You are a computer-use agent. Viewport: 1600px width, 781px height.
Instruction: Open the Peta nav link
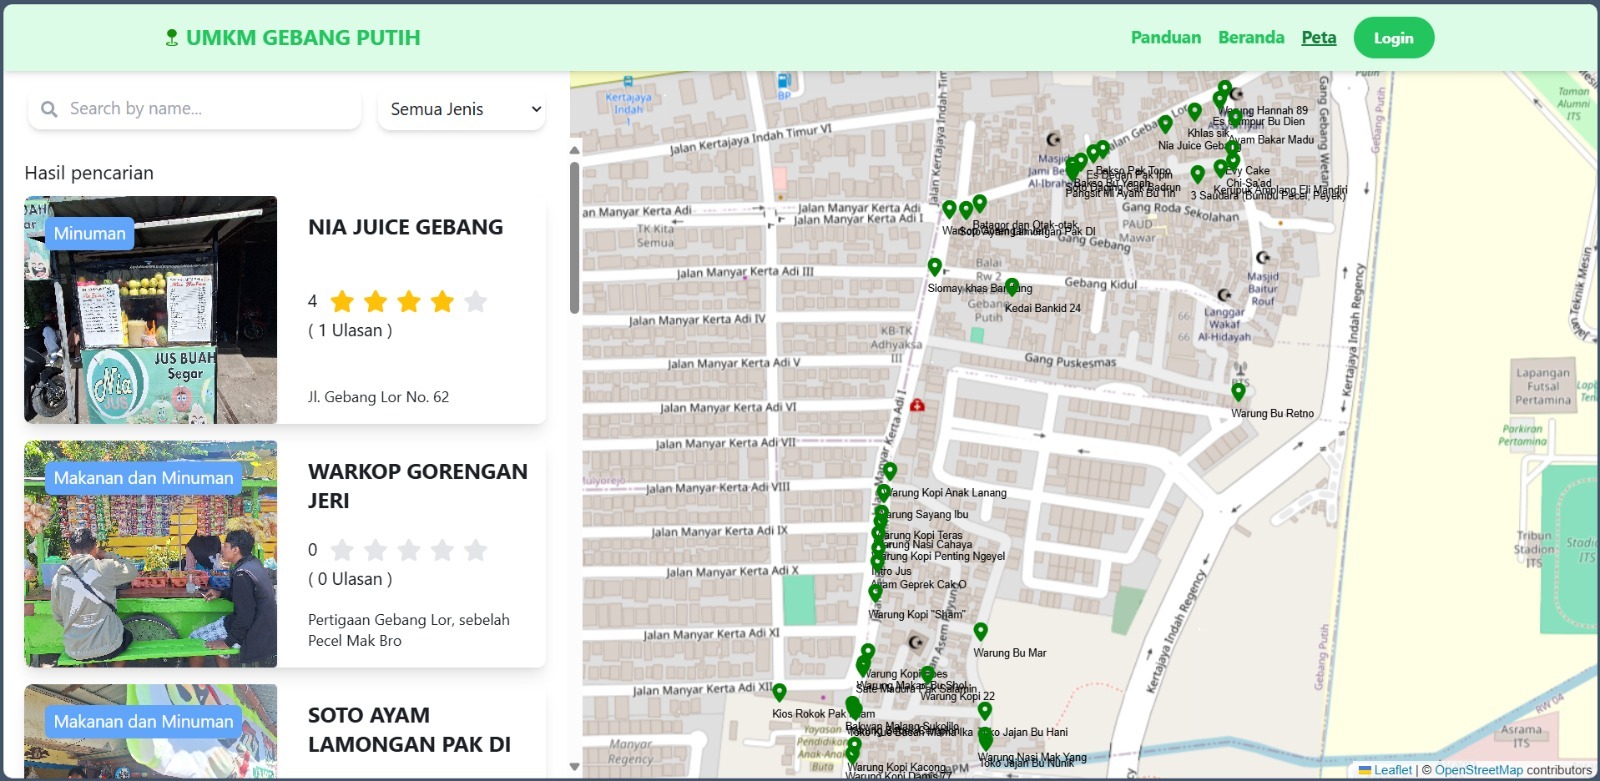tap(1318, 37)
